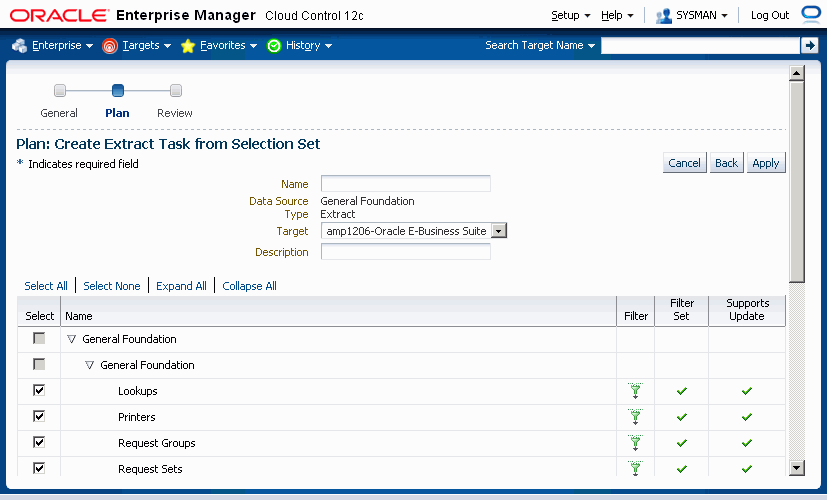Click the search go arrow button

[809, 45]
